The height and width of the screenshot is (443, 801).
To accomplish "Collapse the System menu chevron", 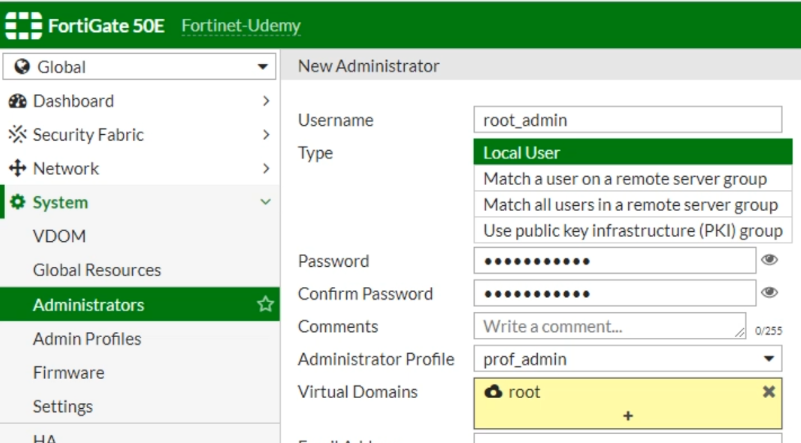I will click(265, 202).
